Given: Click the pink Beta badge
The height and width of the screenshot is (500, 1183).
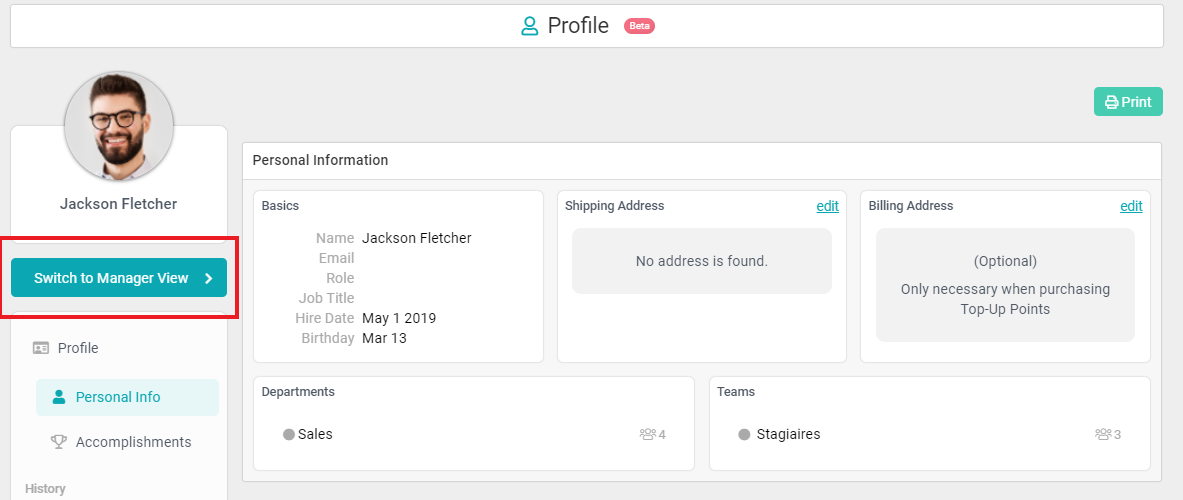Looking at the screenshot, I should coord(639,26).
